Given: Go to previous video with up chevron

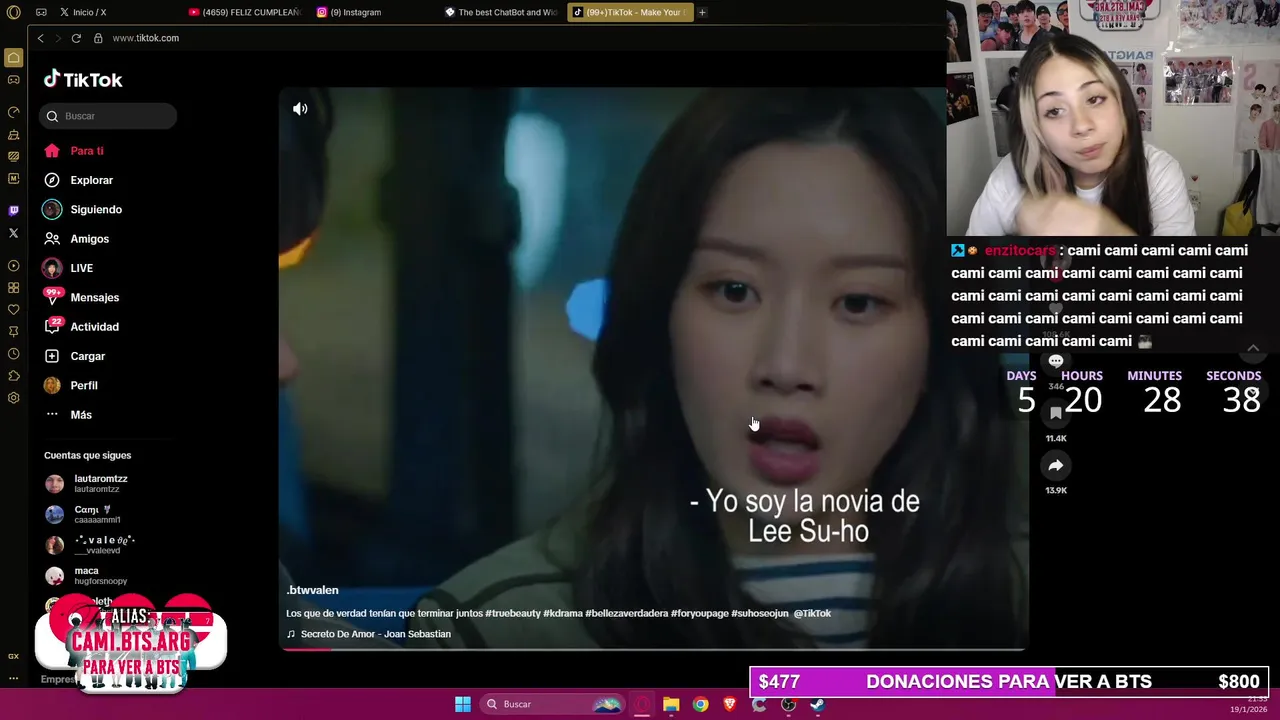Looking at the screenshot, I should click(1253, 348).
